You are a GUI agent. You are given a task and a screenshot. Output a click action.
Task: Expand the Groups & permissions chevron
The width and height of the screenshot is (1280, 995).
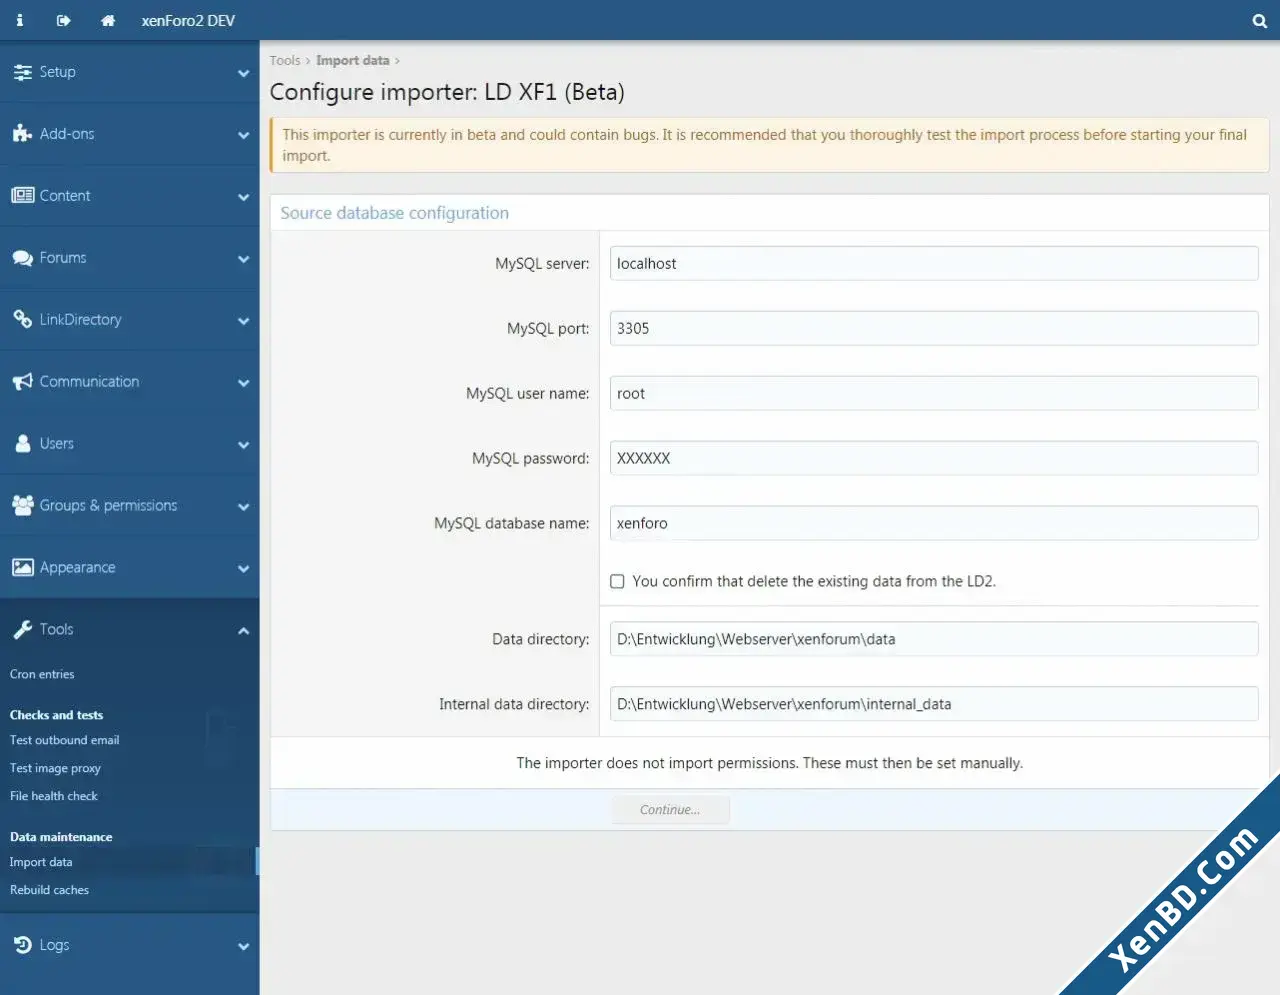(243, 507)
